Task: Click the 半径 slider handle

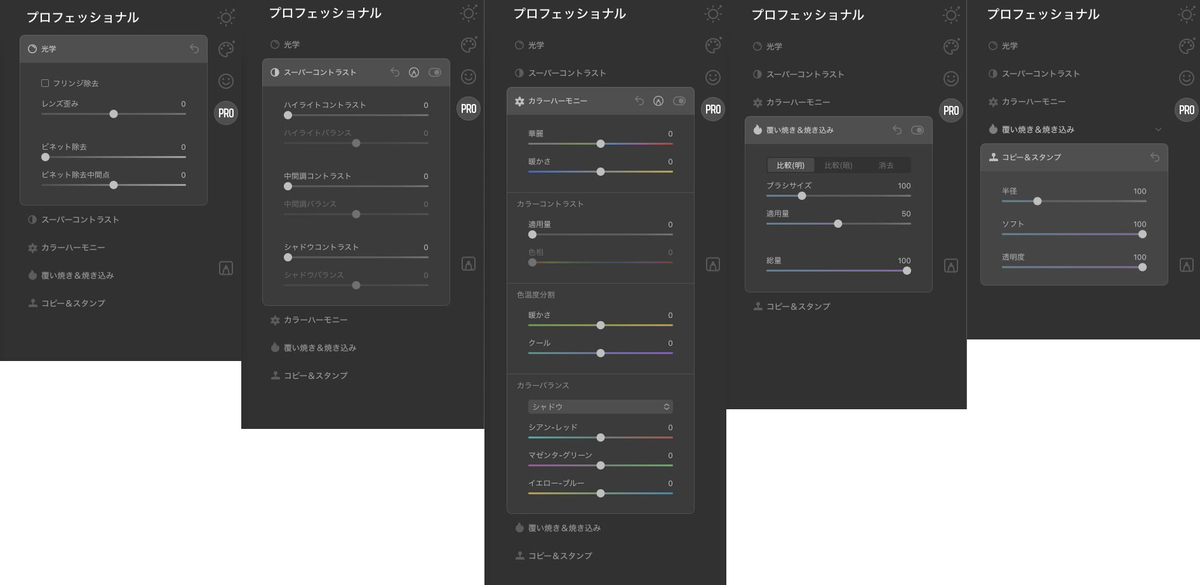Action: point(1038,201)
